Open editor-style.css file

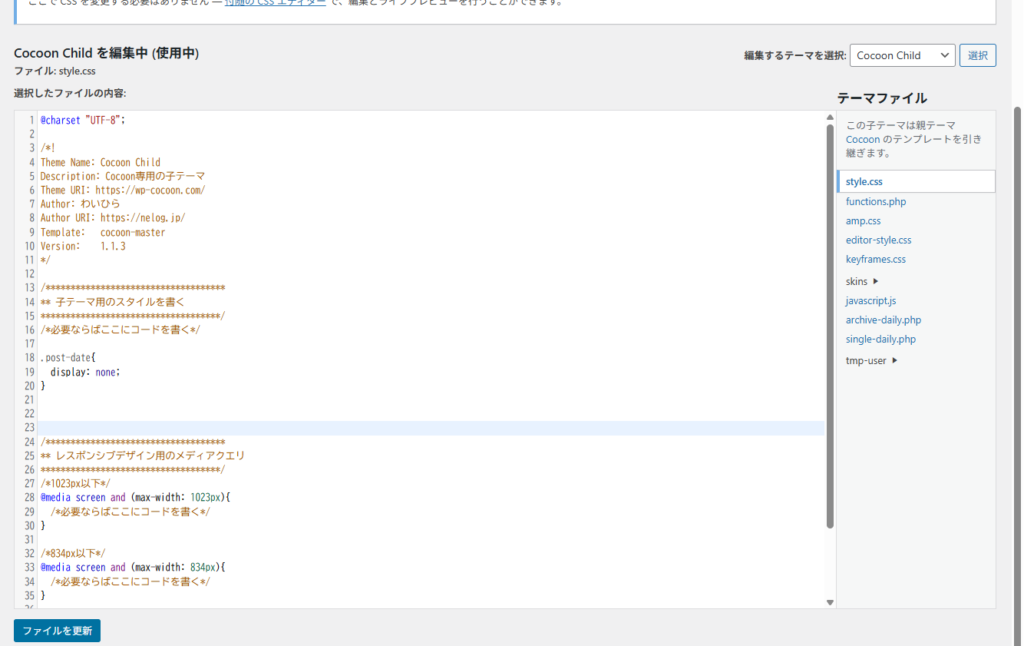click(x=878, y=240)
